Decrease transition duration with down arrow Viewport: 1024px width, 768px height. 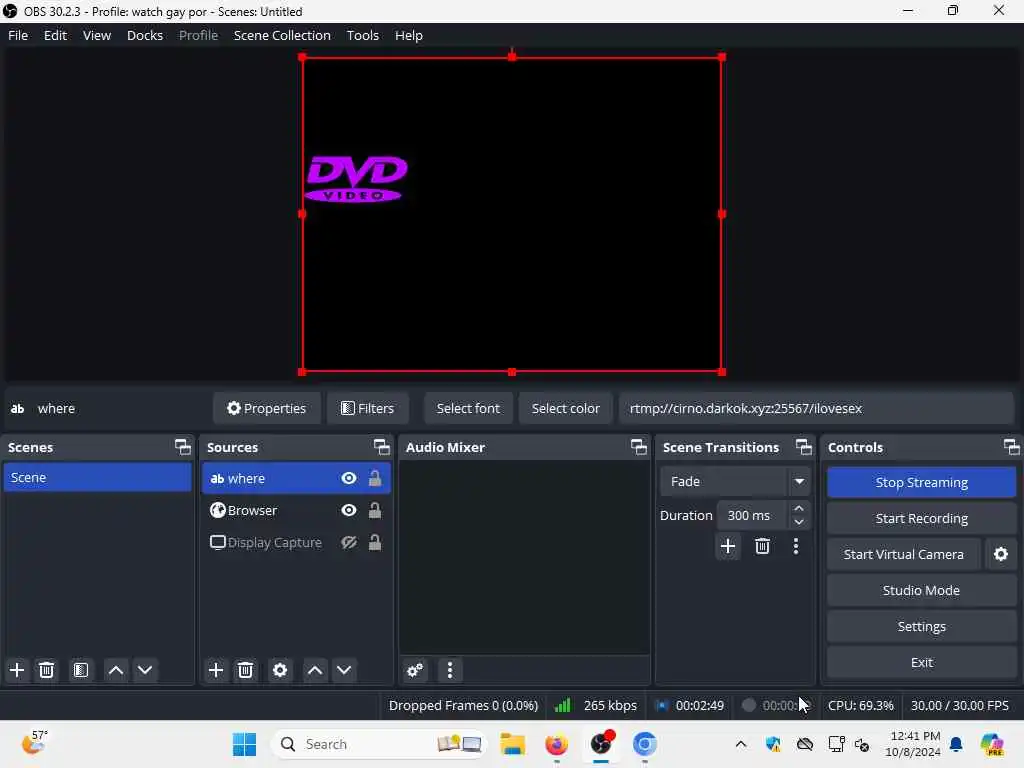(x=798, y=522)
